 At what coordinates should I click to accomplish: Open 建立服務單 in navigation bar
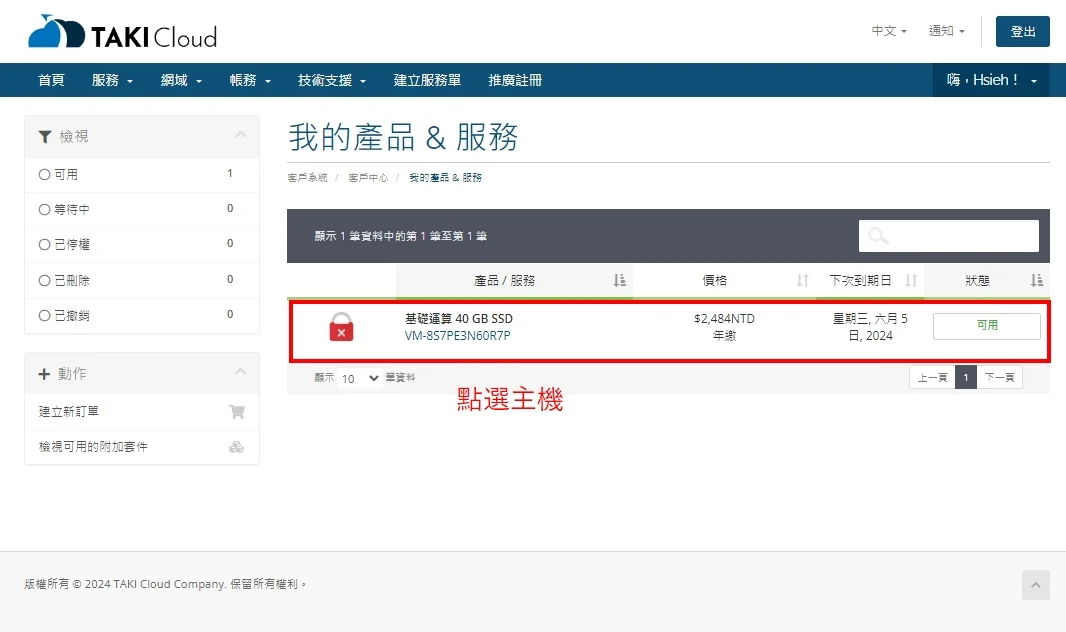(x=427, y=80)
